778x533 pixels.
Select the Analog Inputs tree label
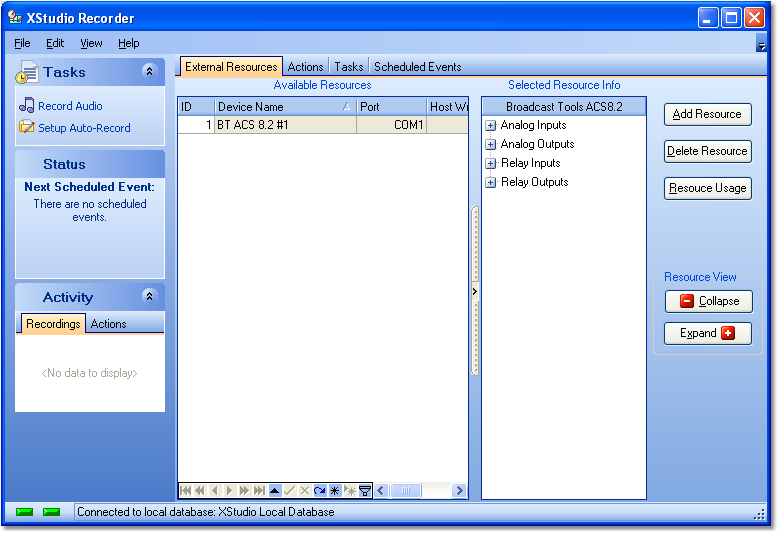(x=533, y=125)
